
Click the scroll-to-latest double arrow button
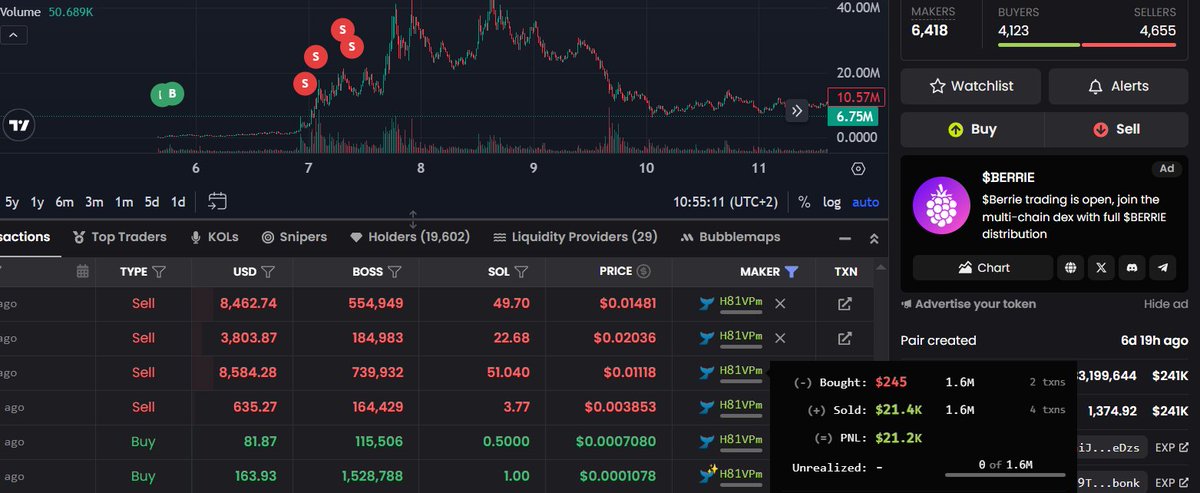click(x=797, y=111)
